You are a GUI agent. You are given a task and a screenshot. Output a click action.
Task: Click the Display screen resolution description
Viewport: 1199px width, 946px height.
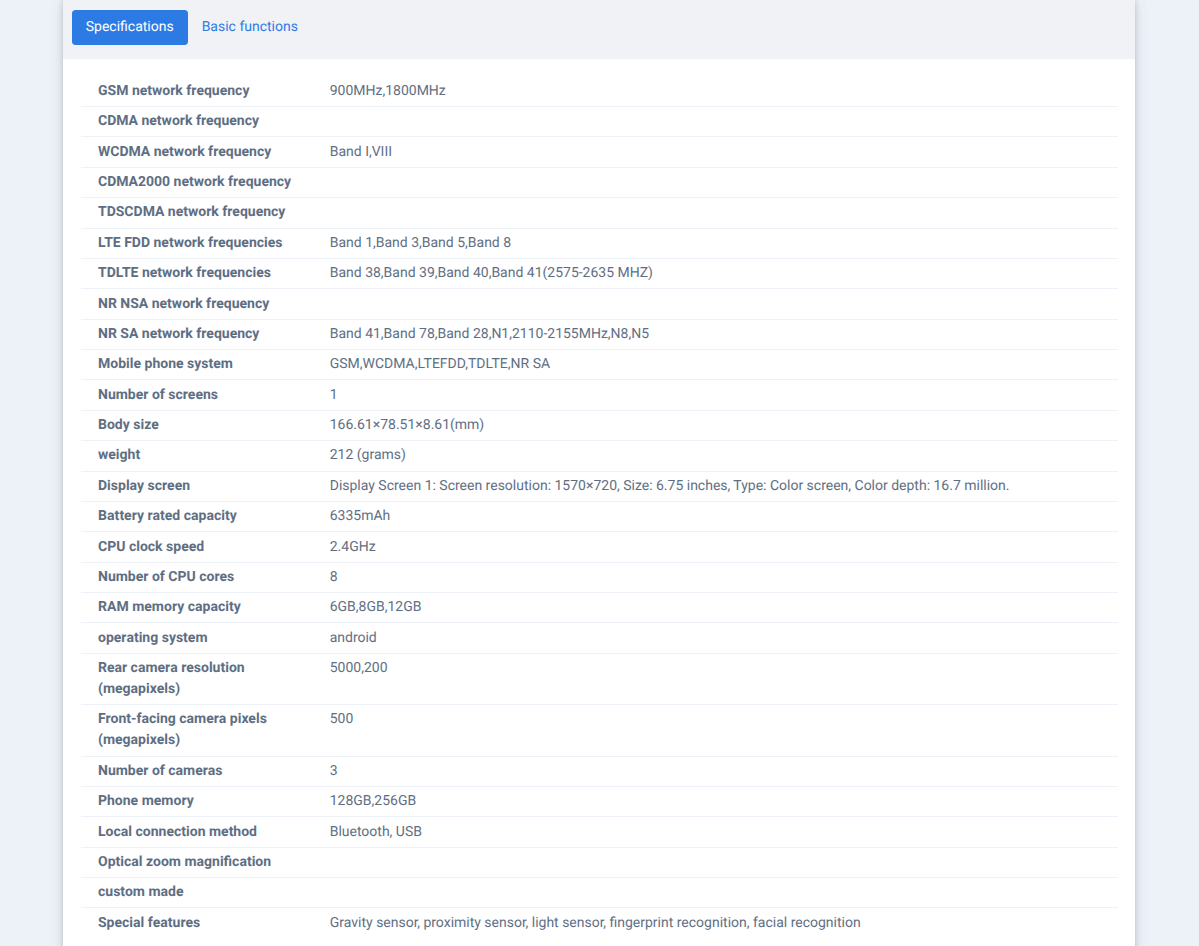coord(669,485)
